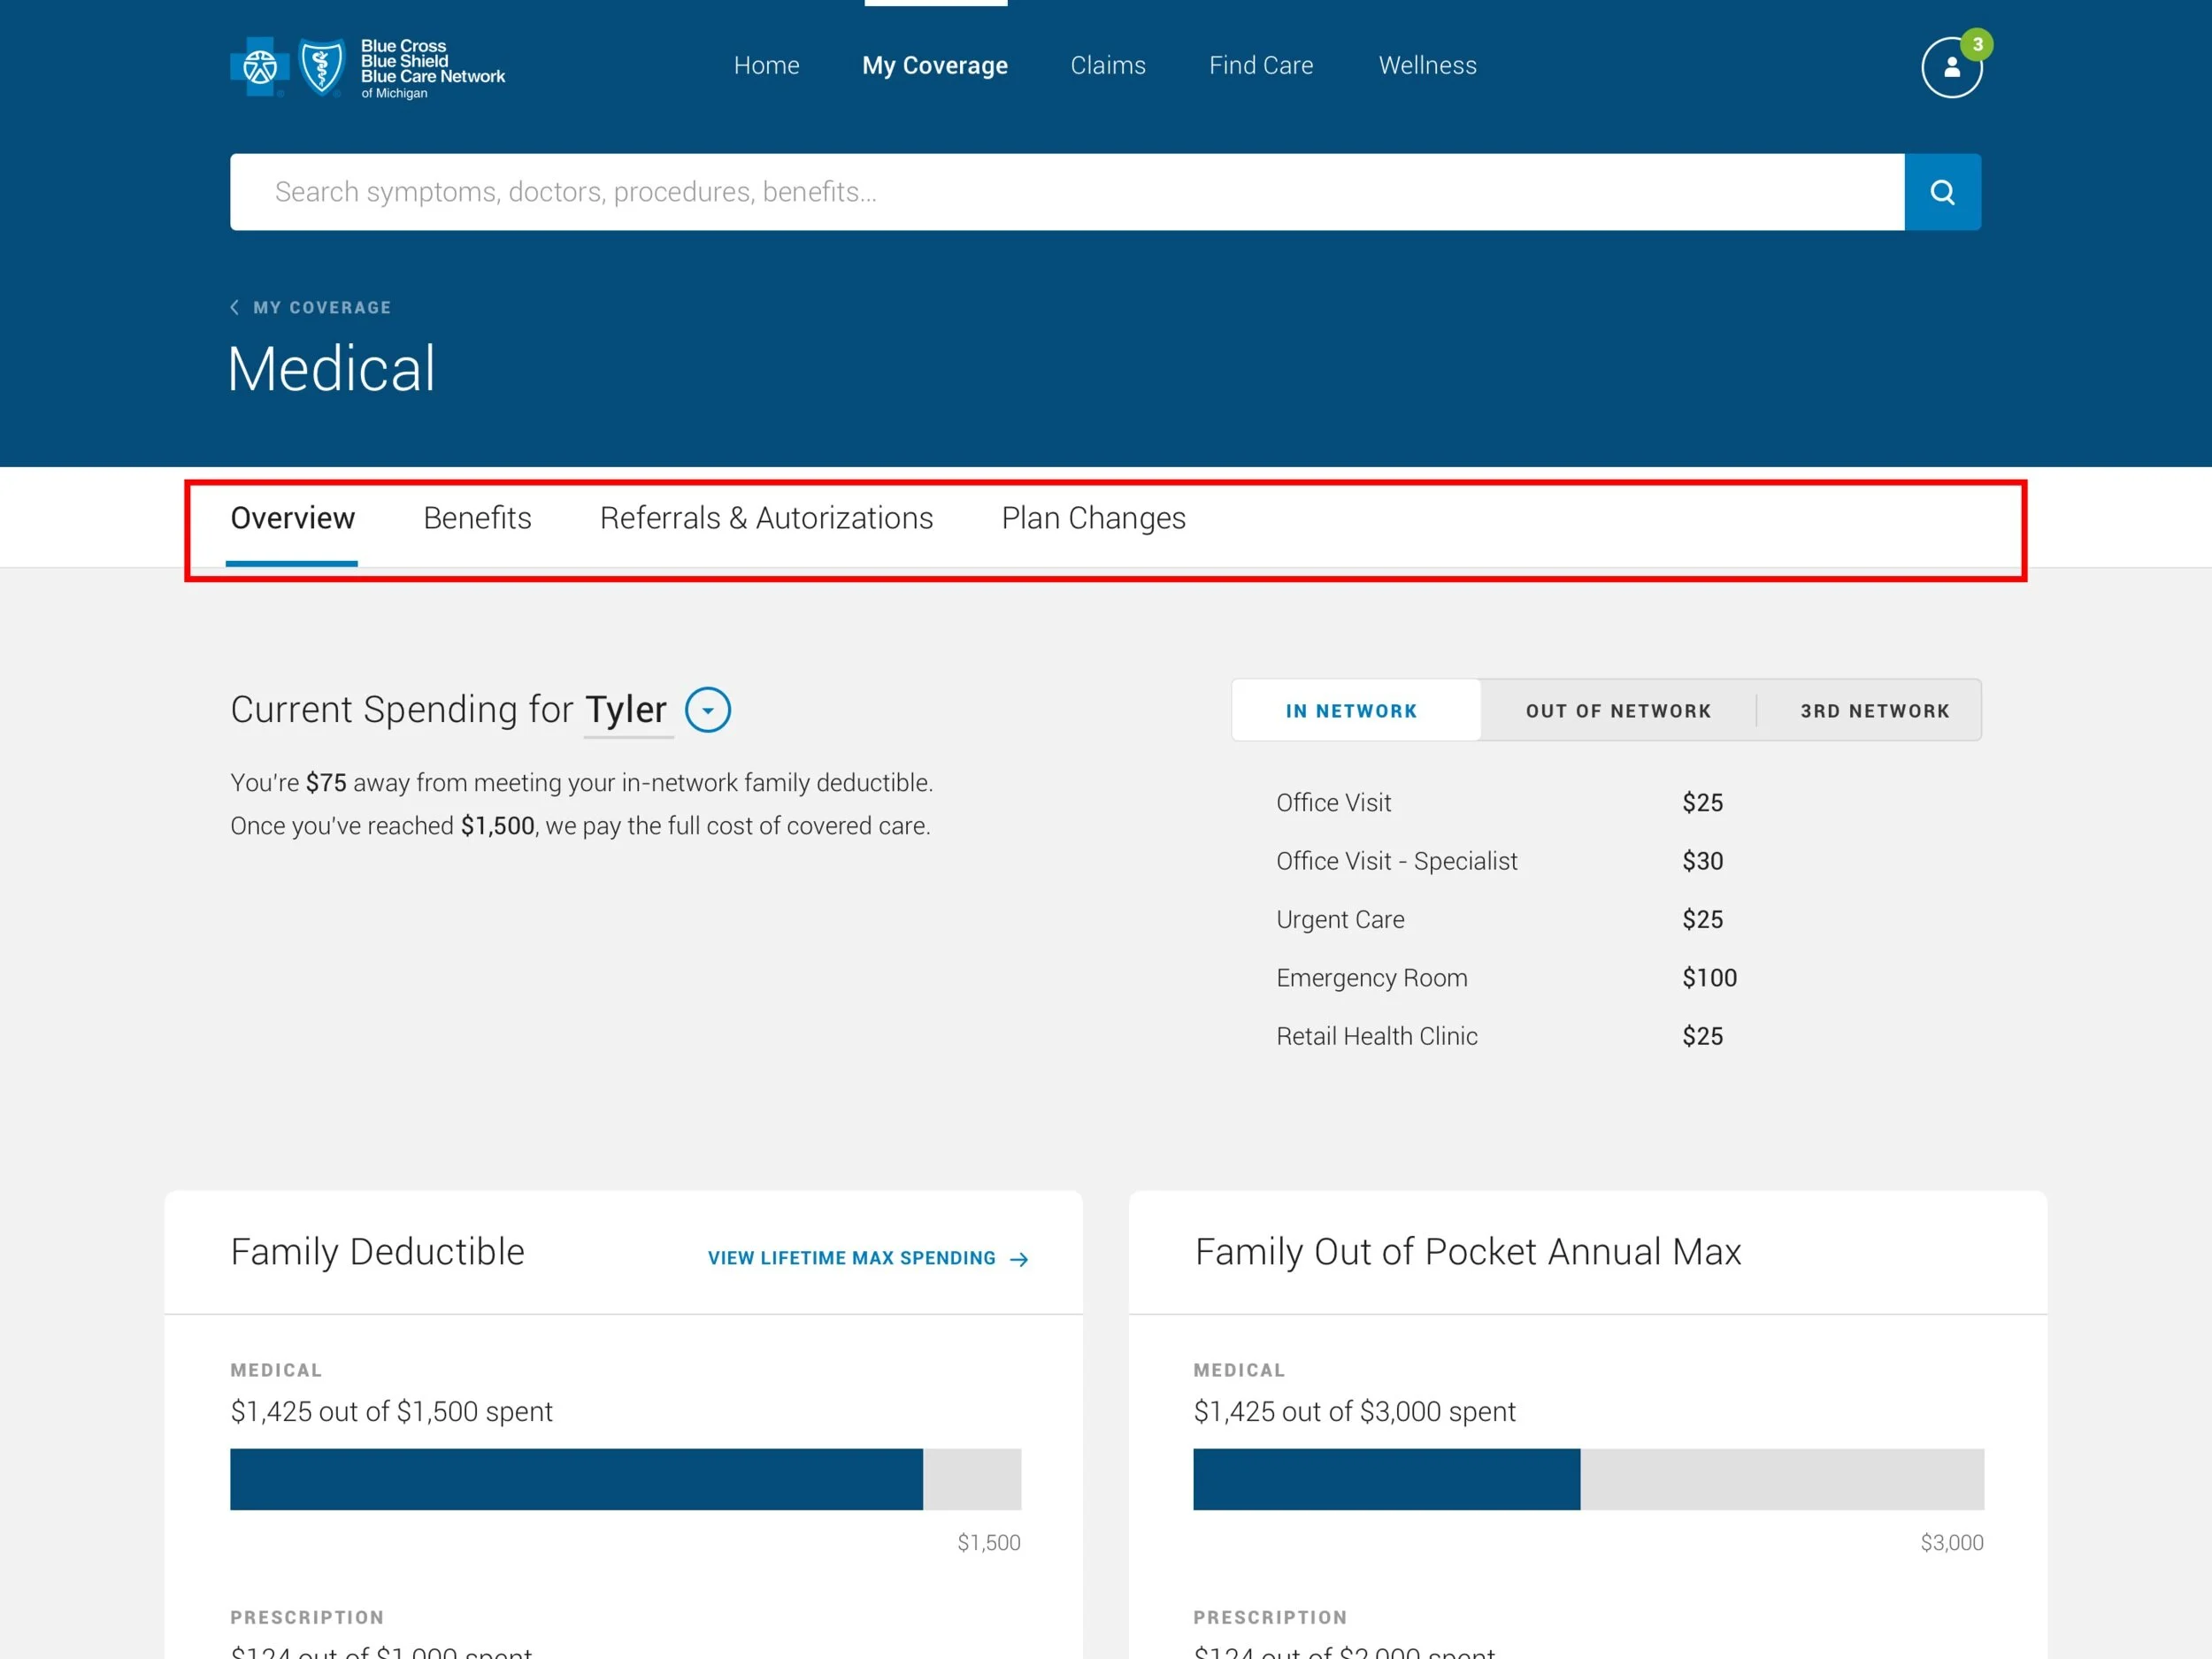The image size is (2212, 1659).
Task: Open the Wellness navigation link
Action: click(1427, 65)
